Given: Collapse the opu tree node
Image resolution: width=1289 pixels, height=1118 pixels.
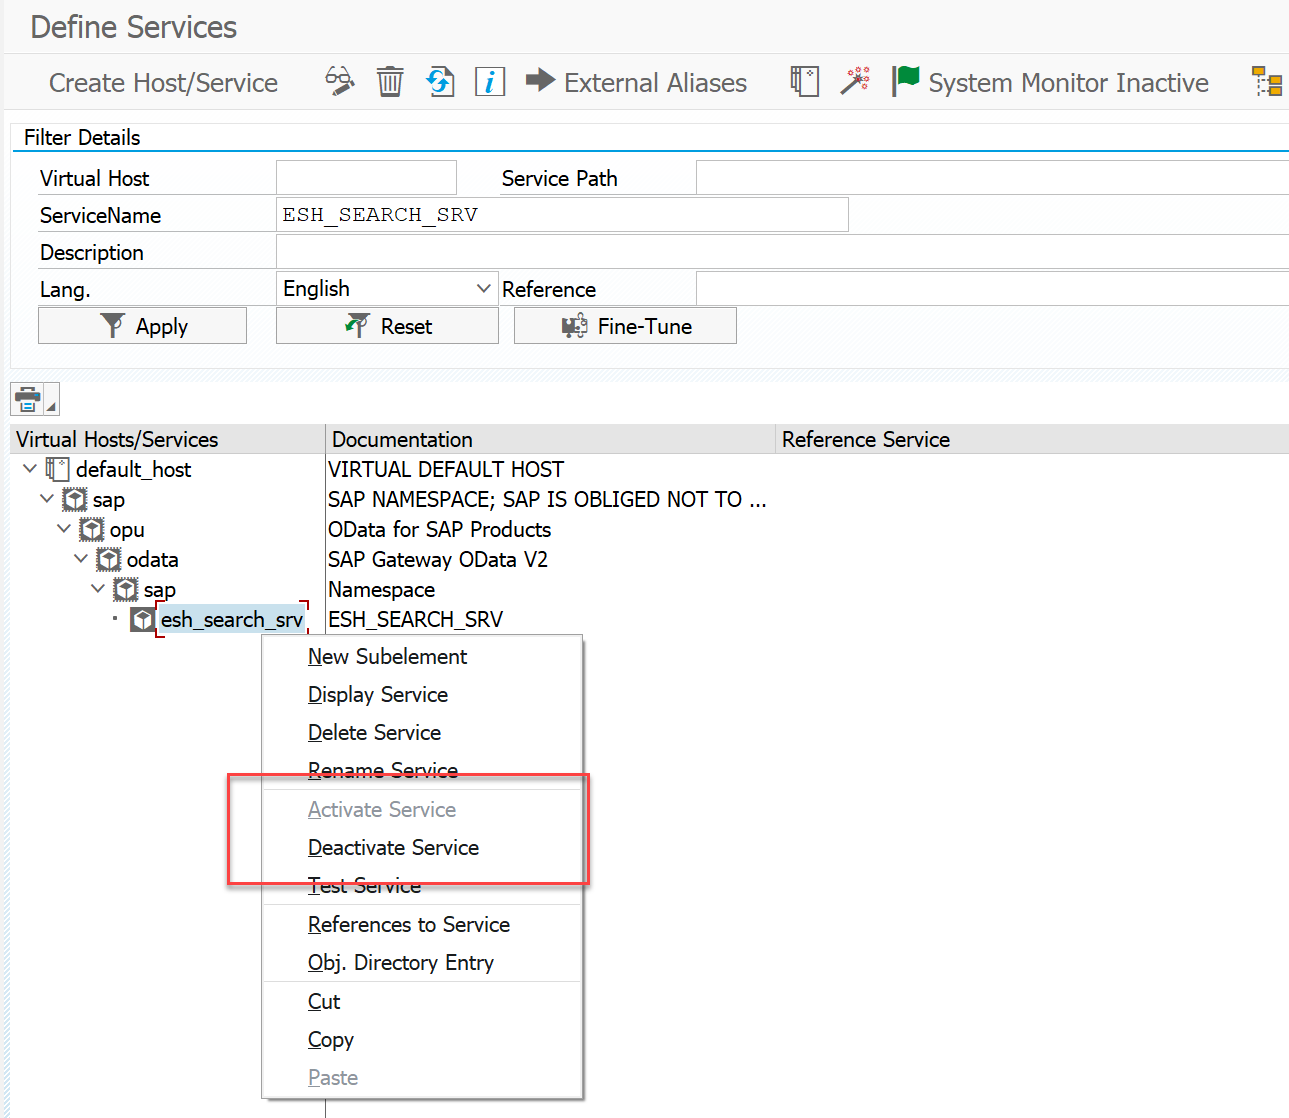Looking at the screenshot, I should point(64,529).
